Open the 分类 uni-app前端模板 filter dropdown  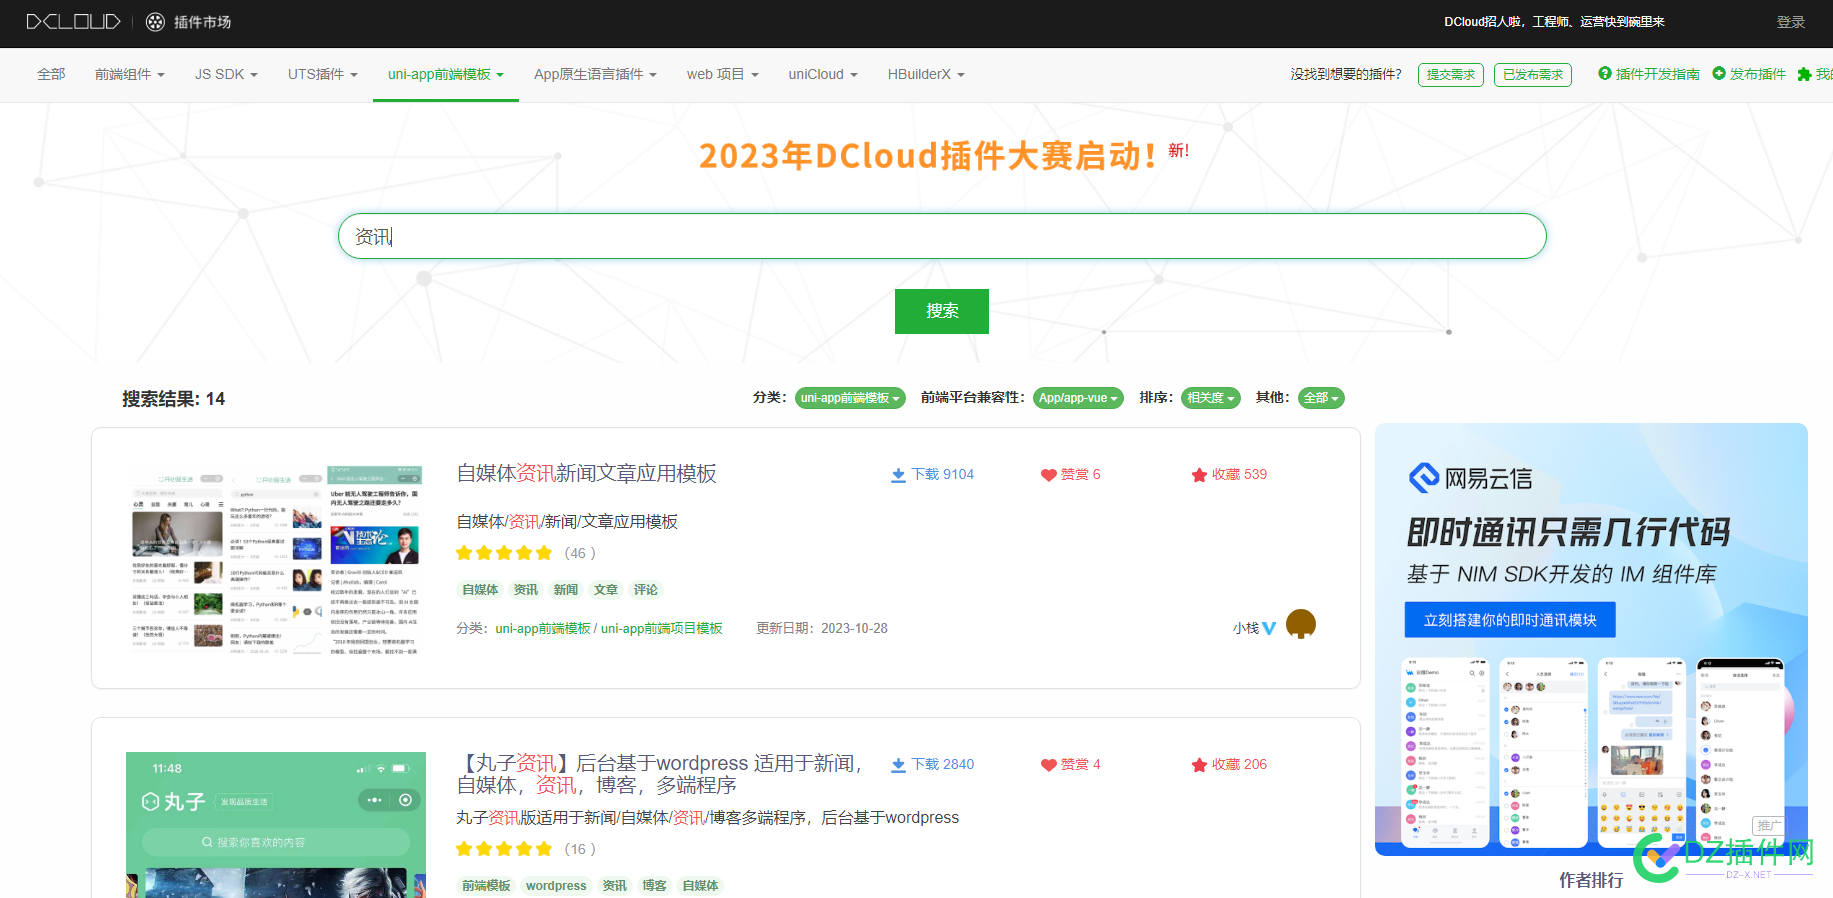[850, 398]
